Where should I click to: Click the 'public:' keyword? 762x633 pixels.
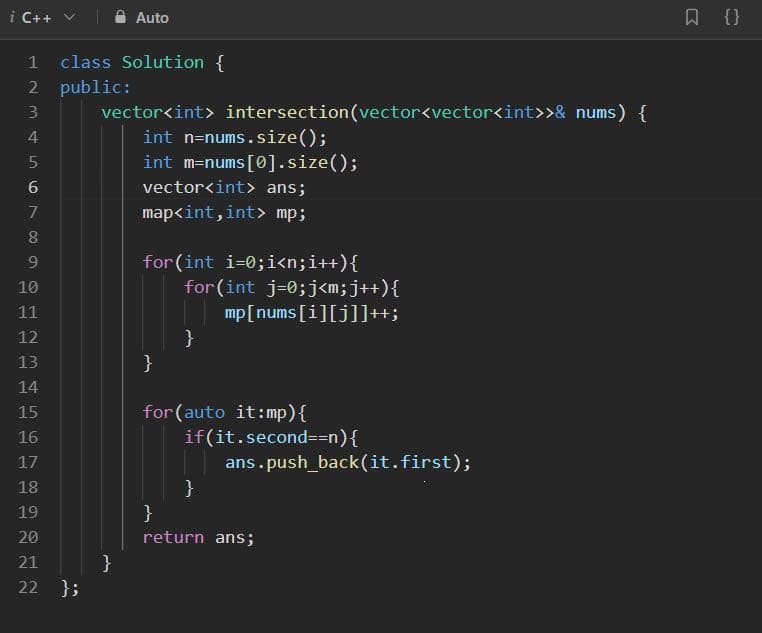pyautogui.click(x=95, y=87)
